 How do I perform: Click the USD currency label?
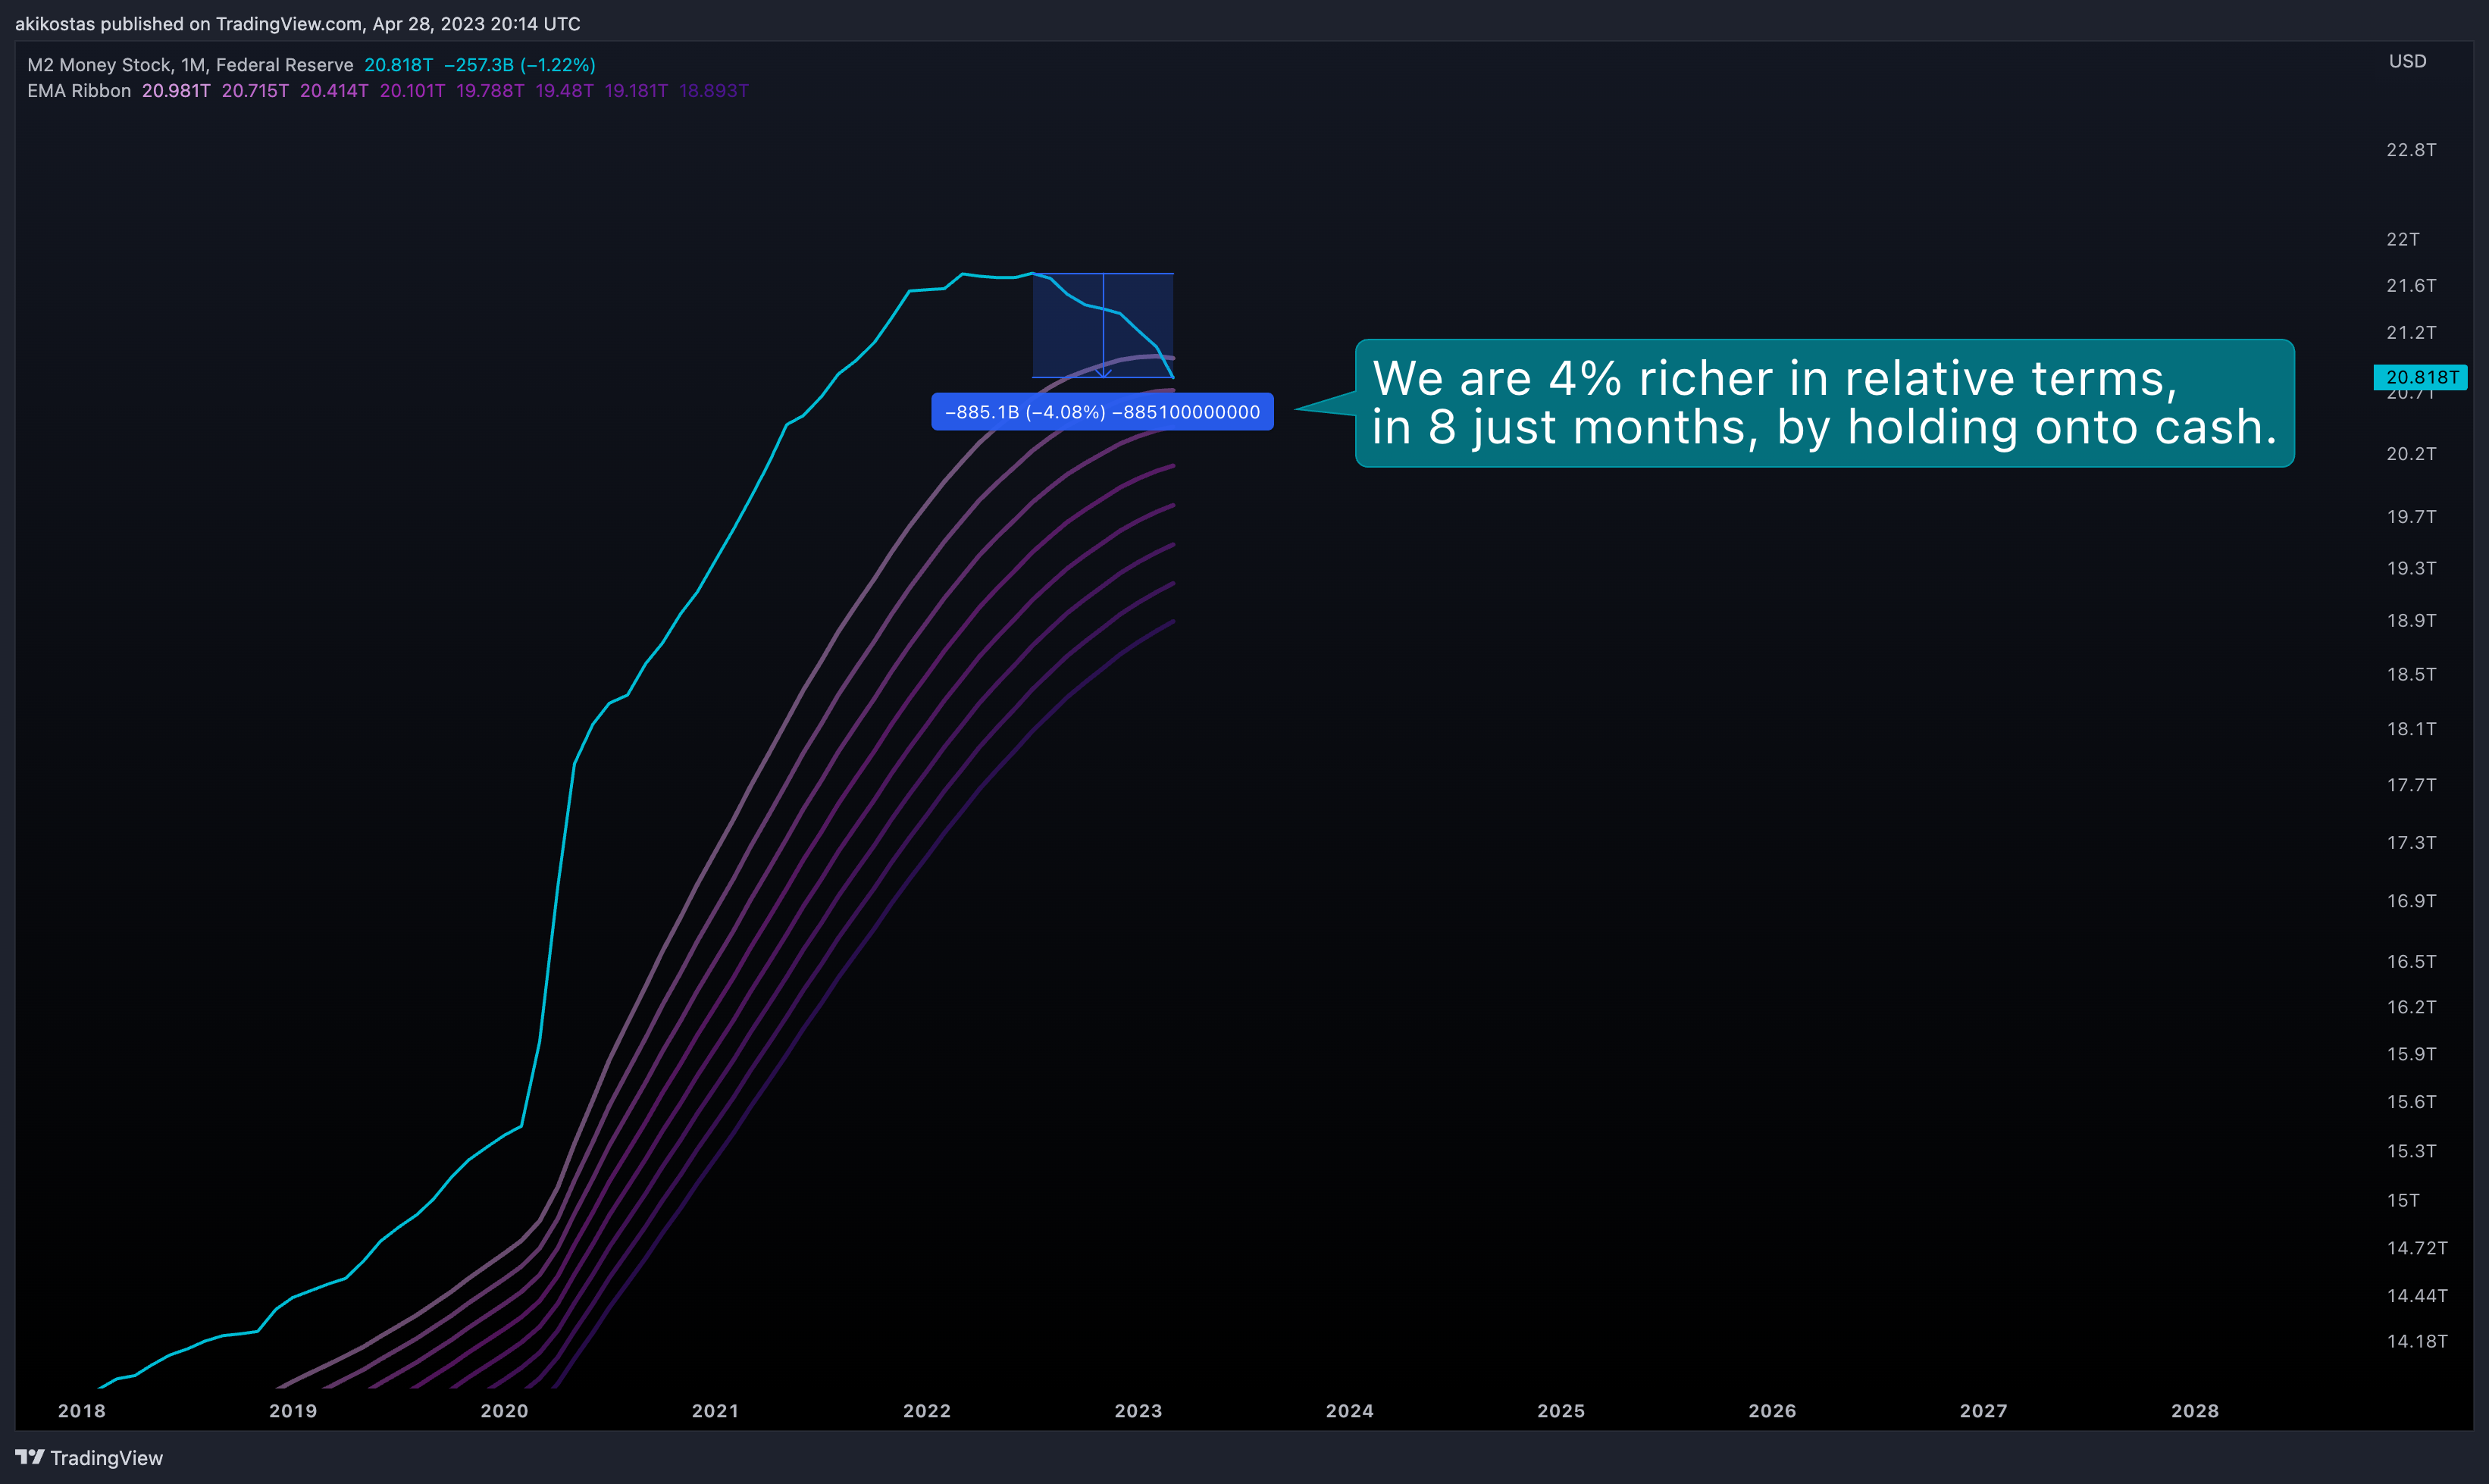pos(2407,61)
